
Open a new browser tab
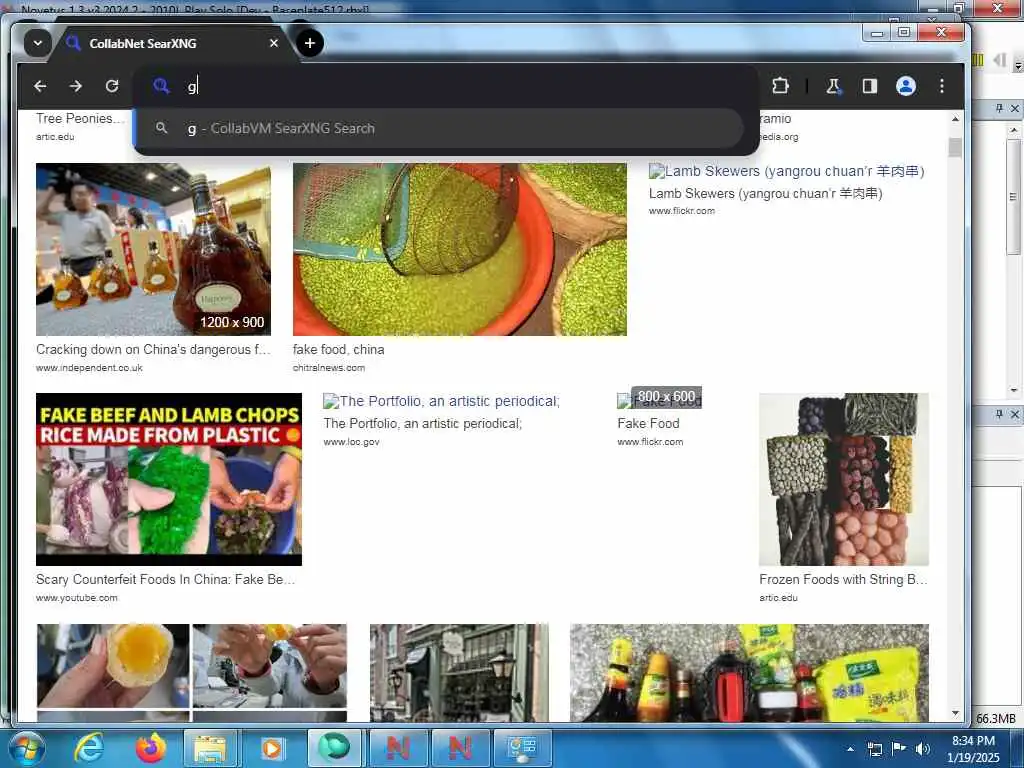coord(310,43)
